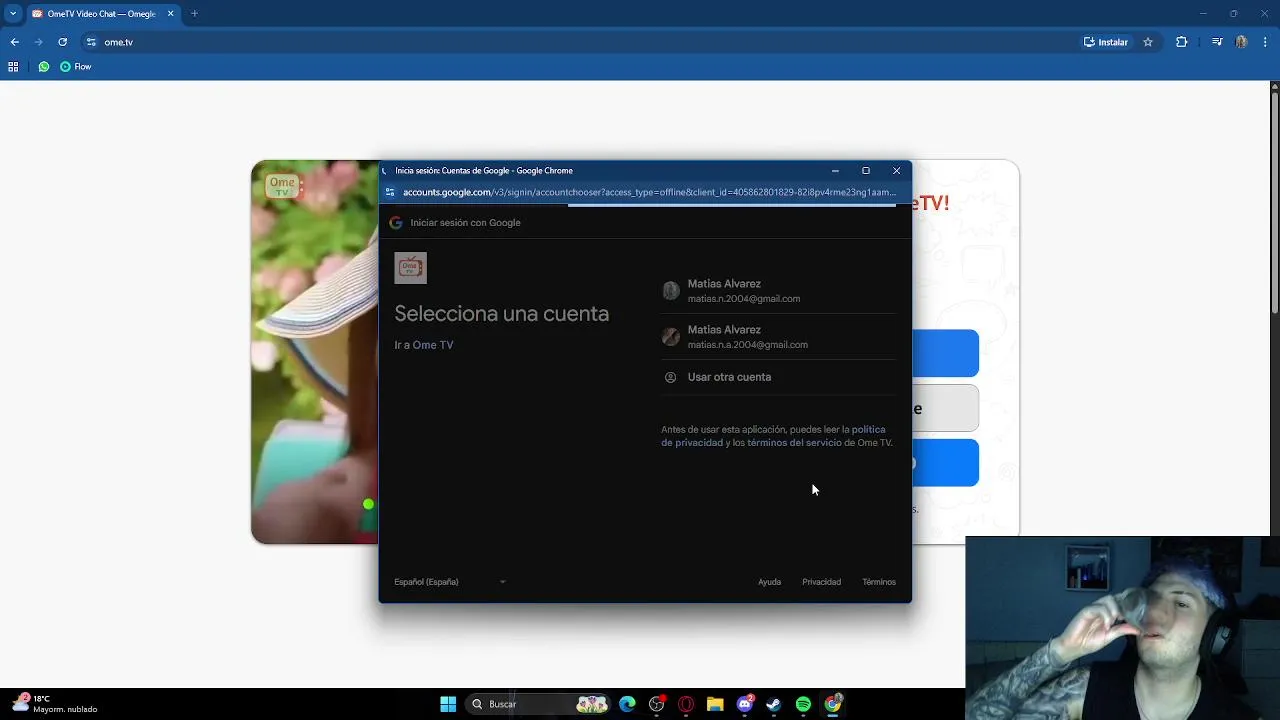The width and height of the screenshot is (1280, 720).
Task: Open the weather widget showing 18°C
Action: coord(55,704)
